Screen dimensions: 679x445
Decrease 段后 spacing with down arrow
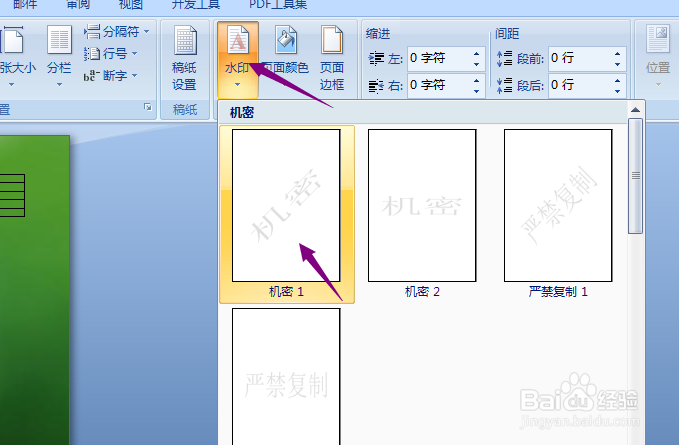pos(618,91)
